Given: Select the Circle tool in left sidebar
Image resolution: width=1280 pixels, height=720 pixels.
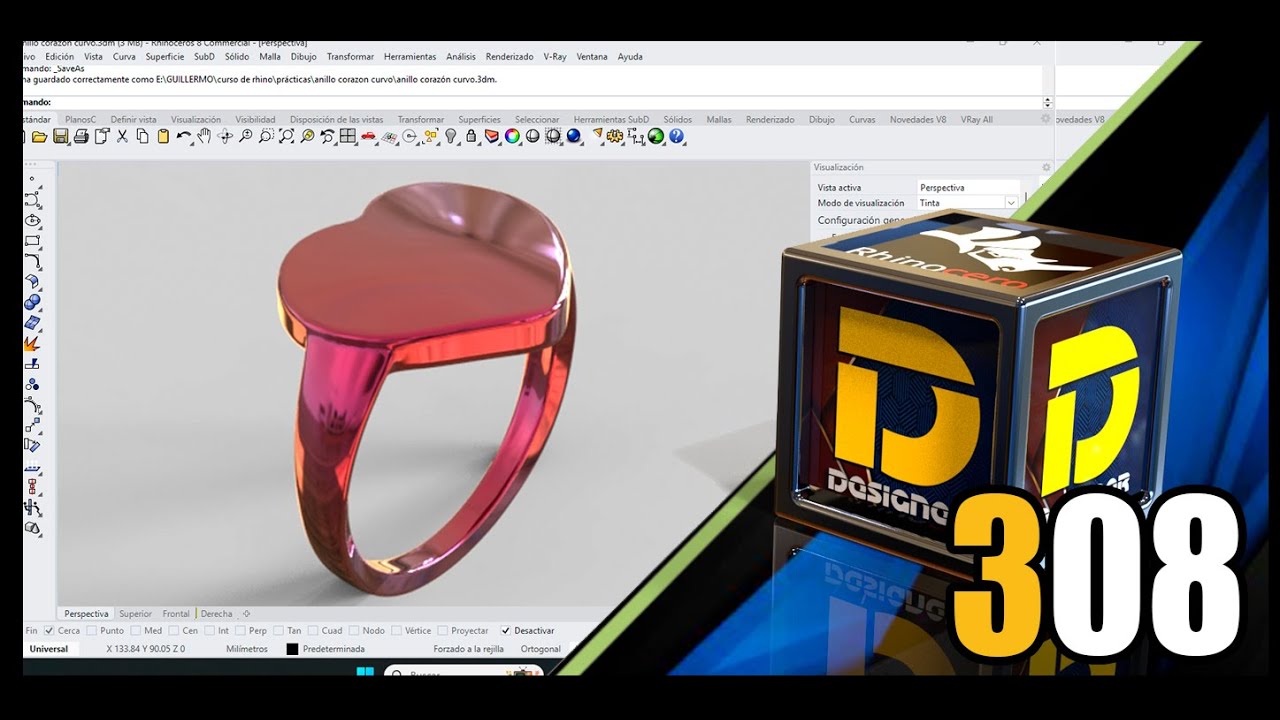Looking at the screenshot, I should point(32,220).
